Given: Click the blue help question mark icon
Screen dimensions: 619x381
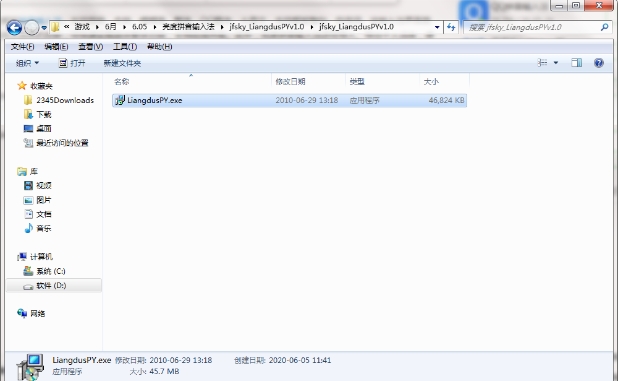Looking at the screenshot, I should (x=598, y=63).
